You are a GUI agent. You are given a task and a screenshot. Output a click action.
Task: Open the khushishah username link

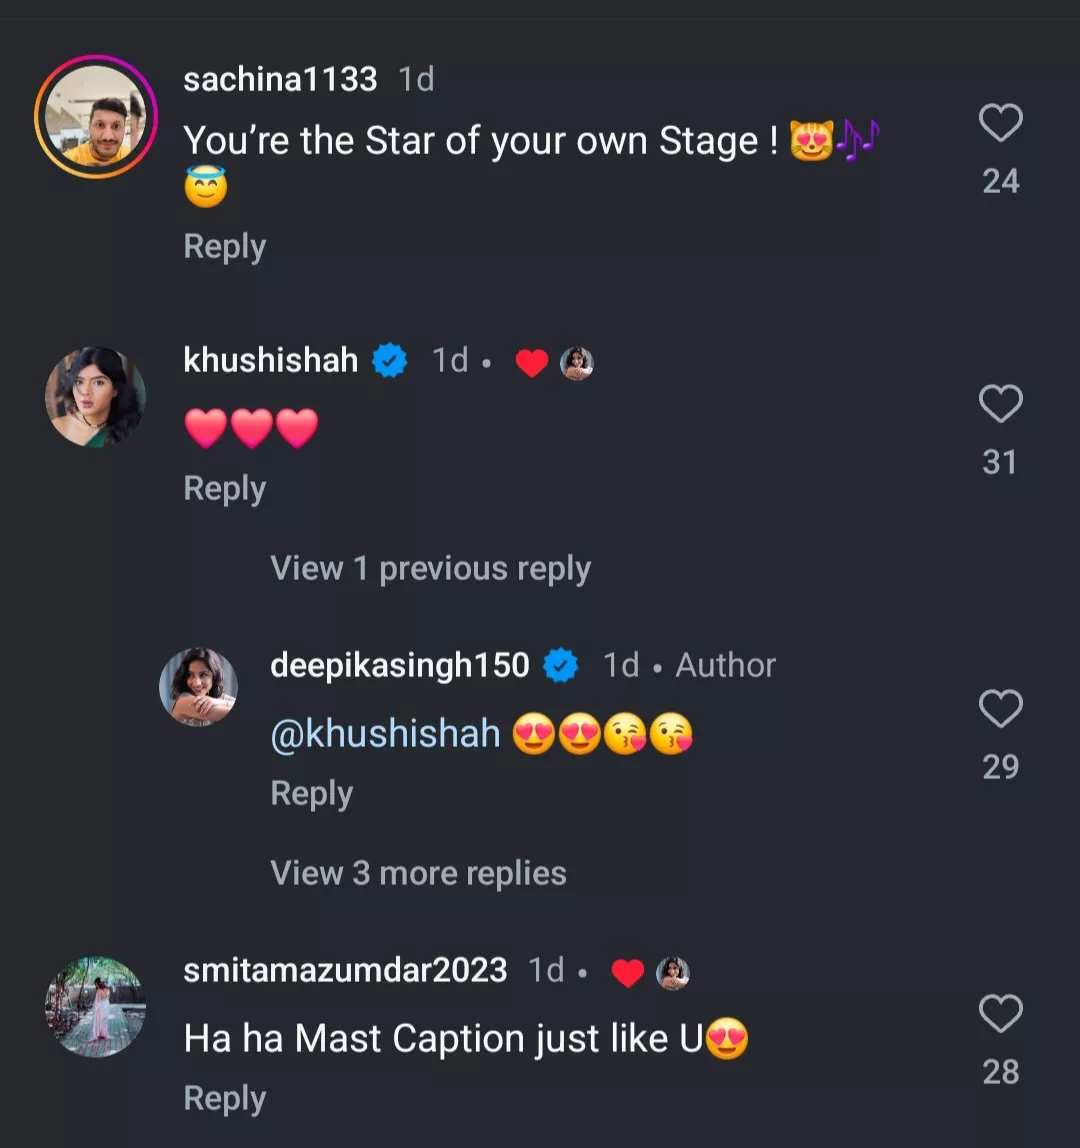[x=270, y=360]
